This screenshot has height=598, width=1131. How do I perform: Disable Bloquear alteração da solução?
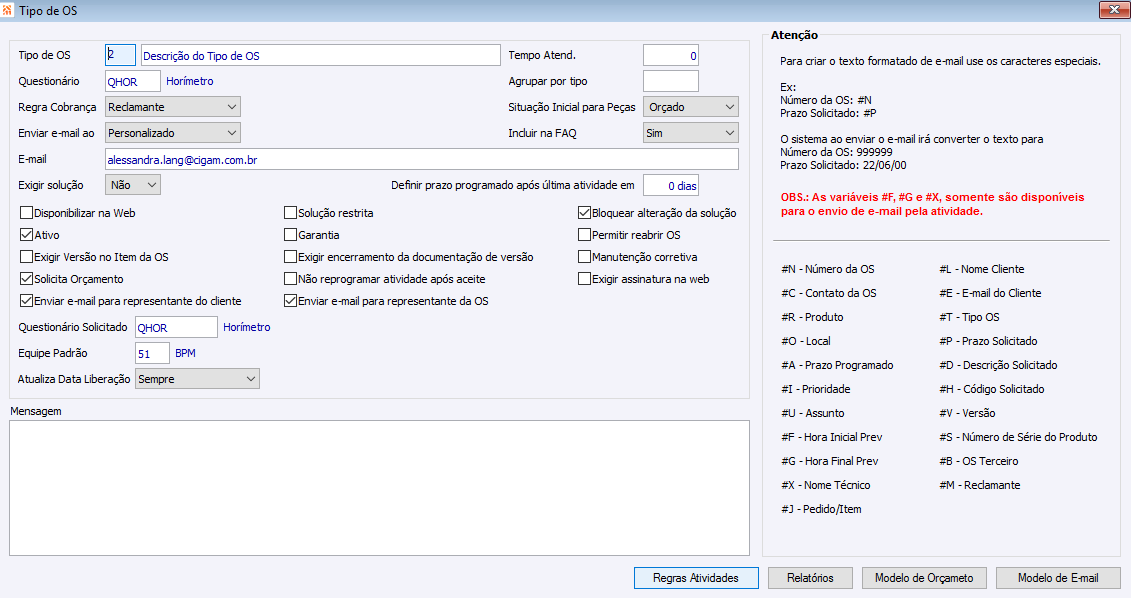[585, 213]
